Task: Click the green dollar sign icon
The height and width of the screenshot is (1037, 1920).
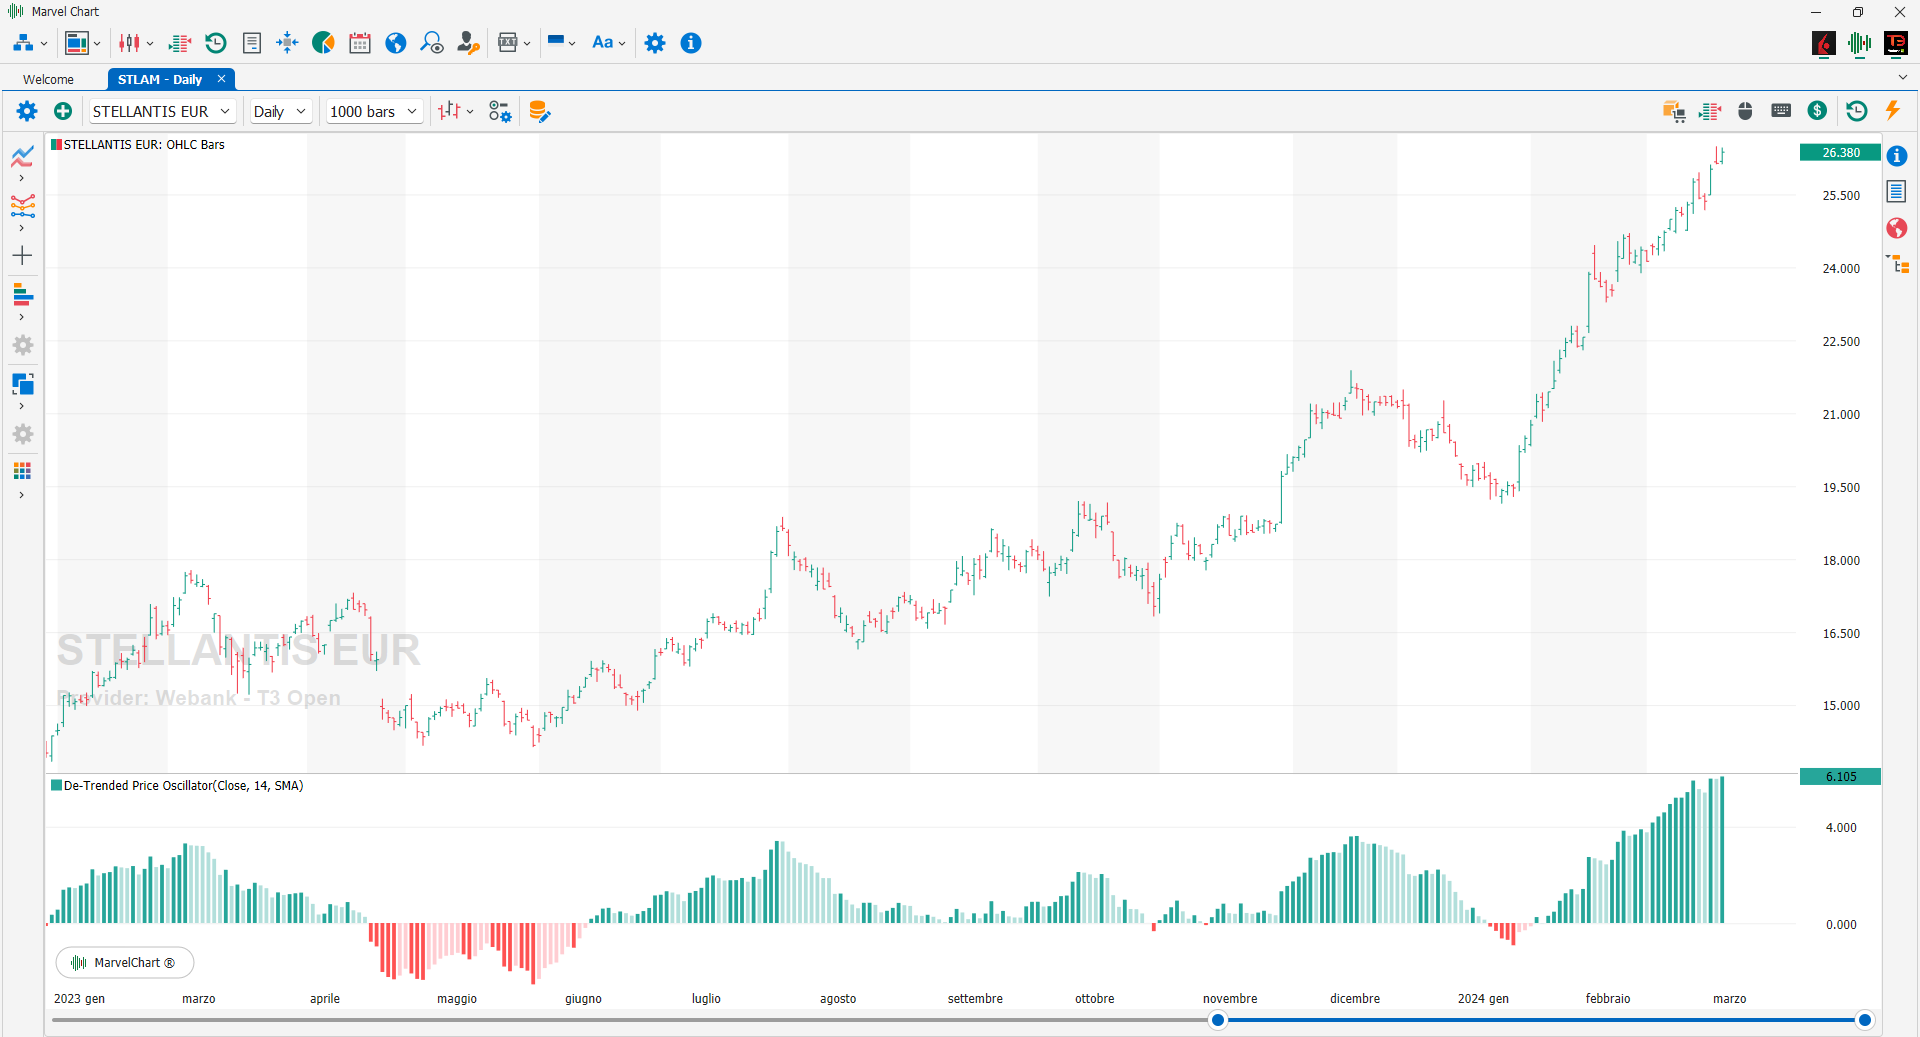Action: tap(1818, 111)
